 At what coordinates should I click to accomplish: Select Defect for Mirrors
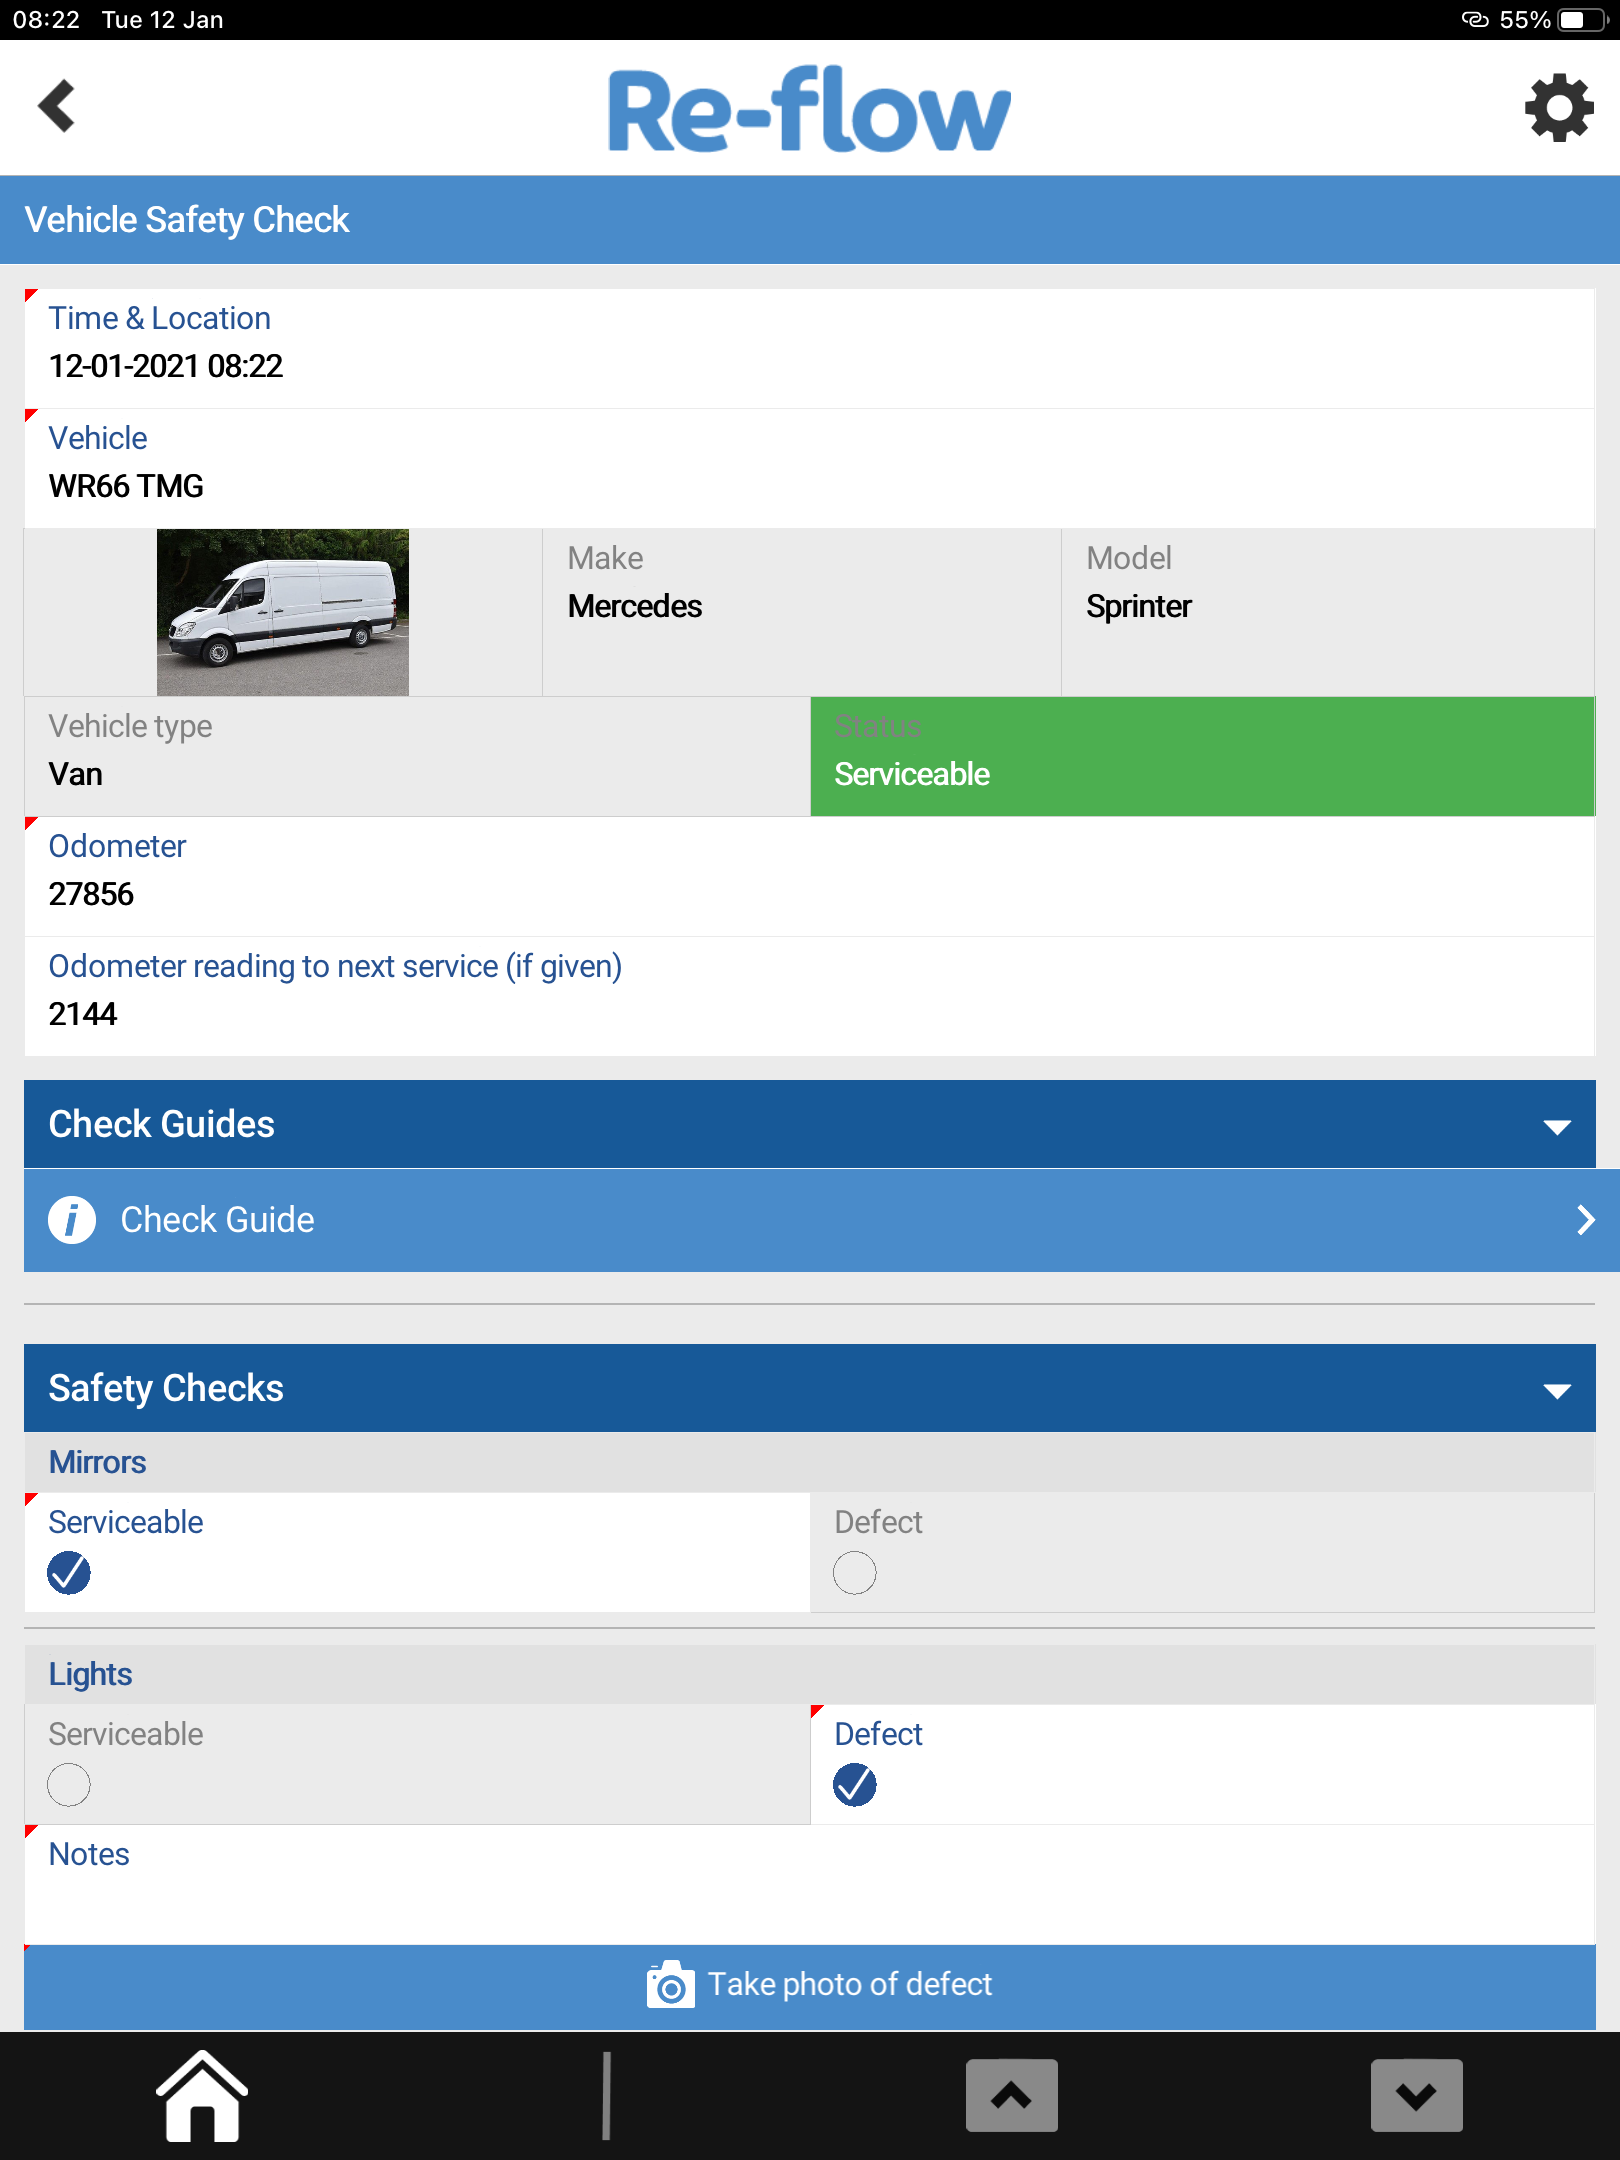855,1573
